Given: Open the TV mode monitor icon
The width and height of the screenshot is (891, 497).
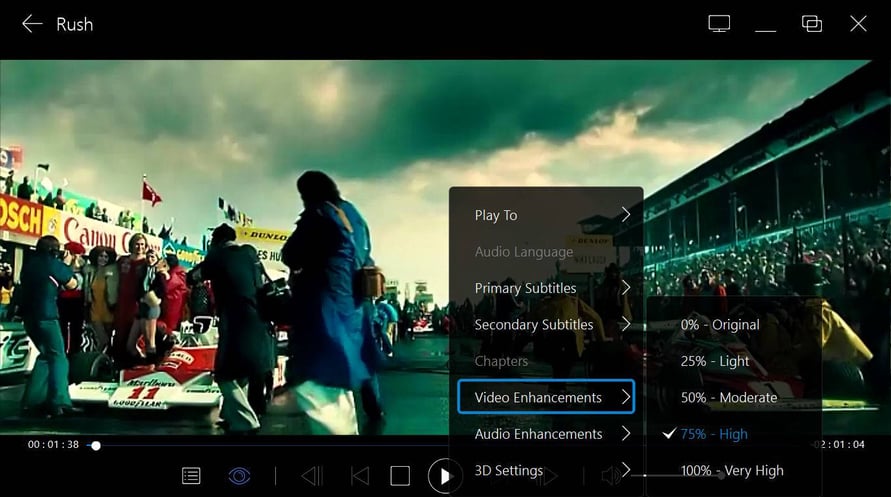Looking at the screenshot, I should pyautogui.click(x=719, y=24).
